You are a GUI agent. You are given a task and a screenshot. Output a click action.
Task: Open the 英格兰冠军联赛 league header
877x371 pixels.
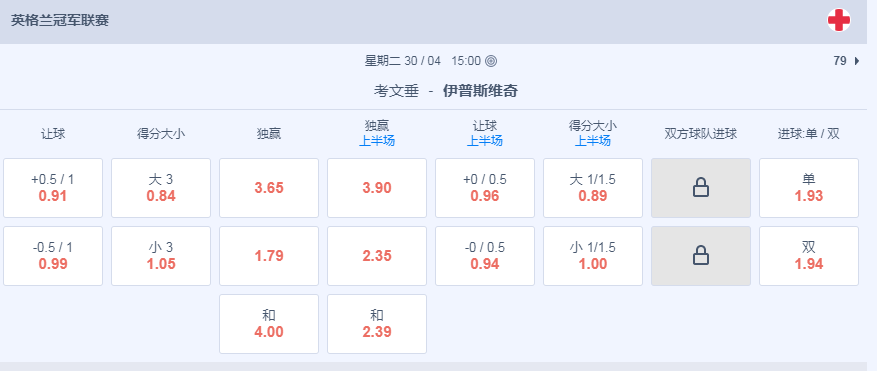click(60, 21)
